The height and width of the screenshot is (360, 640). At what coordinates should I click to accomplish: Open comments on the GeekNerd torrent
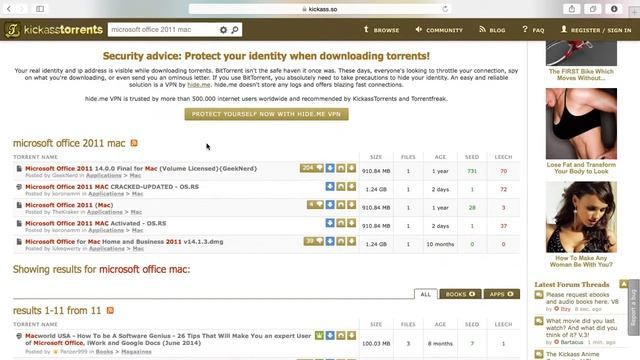pyautogui.click(x=312, y=168)
